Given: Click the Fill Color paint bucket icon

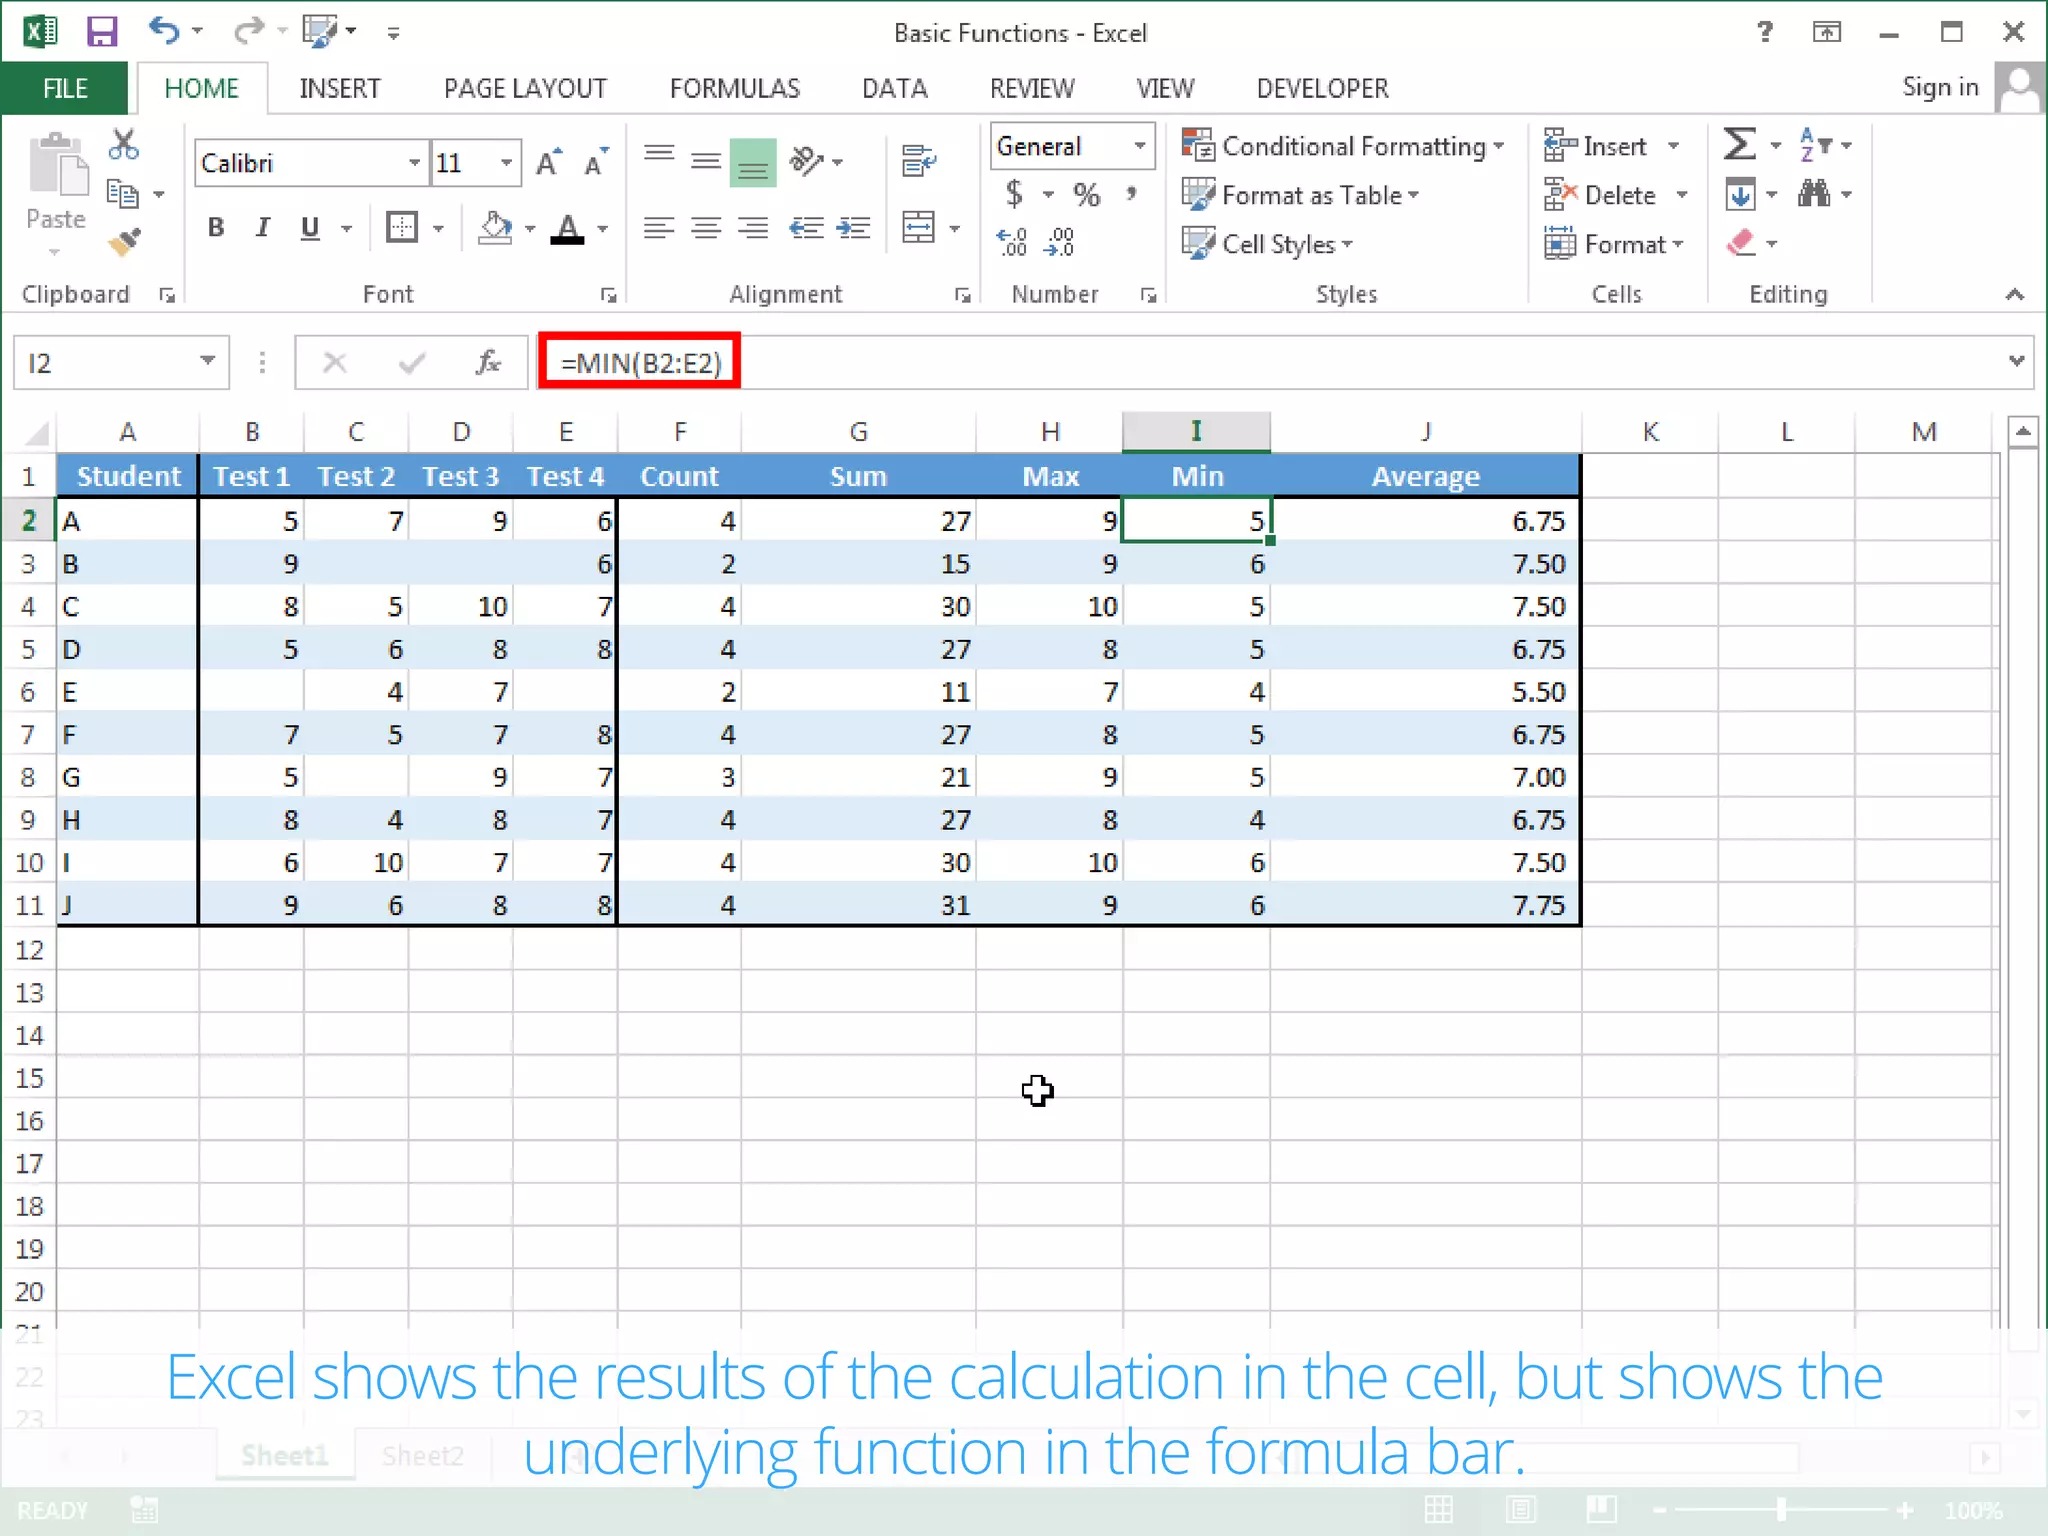Looking at the screenshot, I should tap(496, 228).
